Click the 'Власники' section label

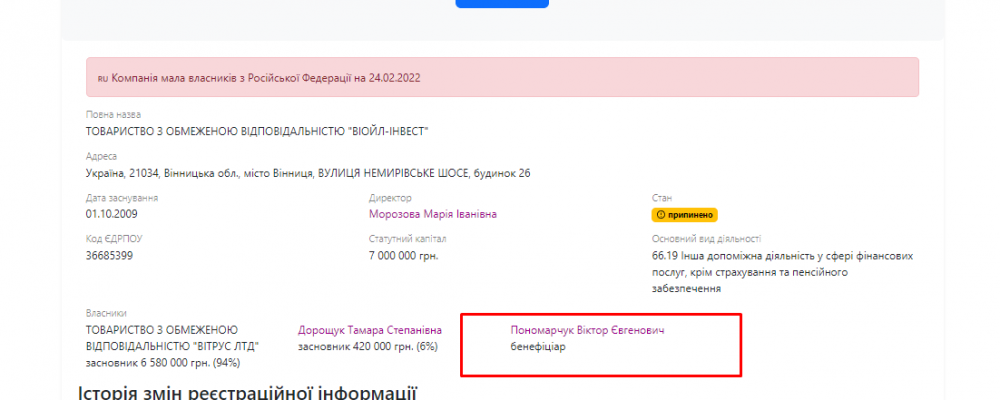tap(107, 313)
